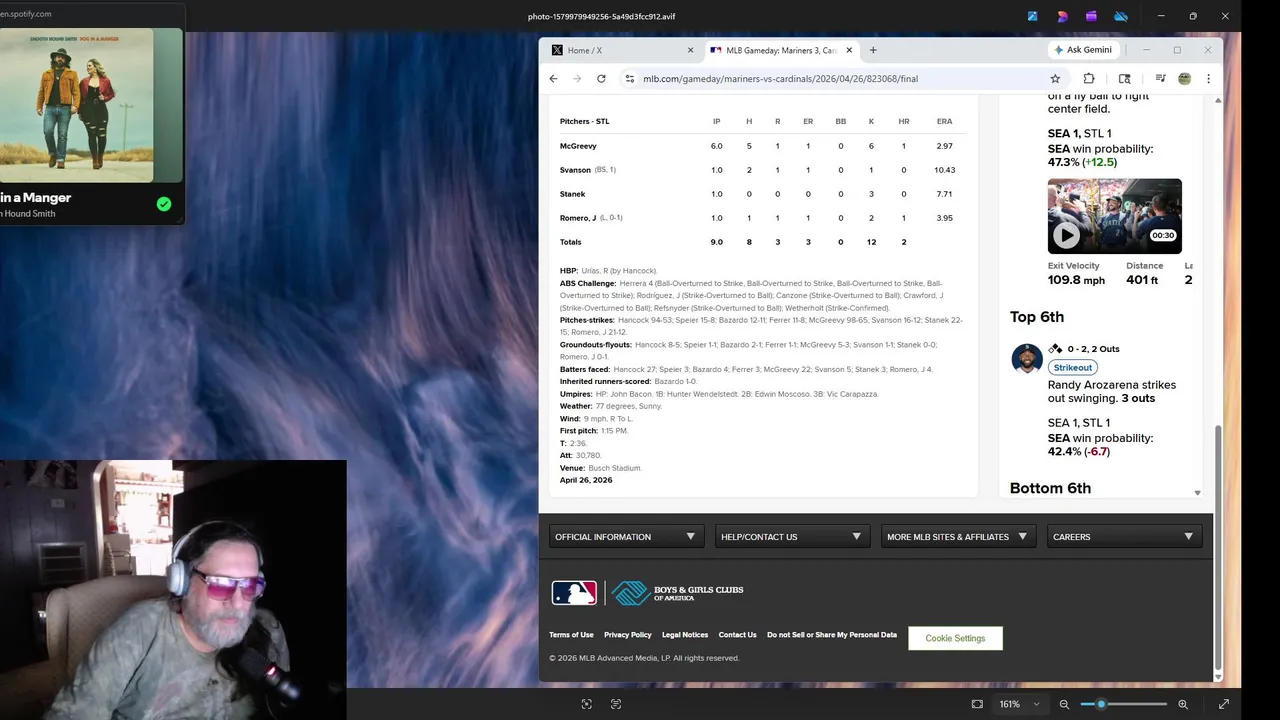Reload the MLB Gameday page

click(x=601, y=79)
